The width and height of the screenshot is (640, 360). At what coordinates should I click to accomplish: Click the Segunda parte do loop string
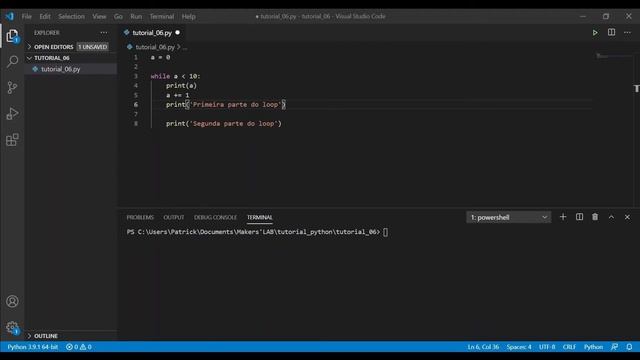coord(233,124)
